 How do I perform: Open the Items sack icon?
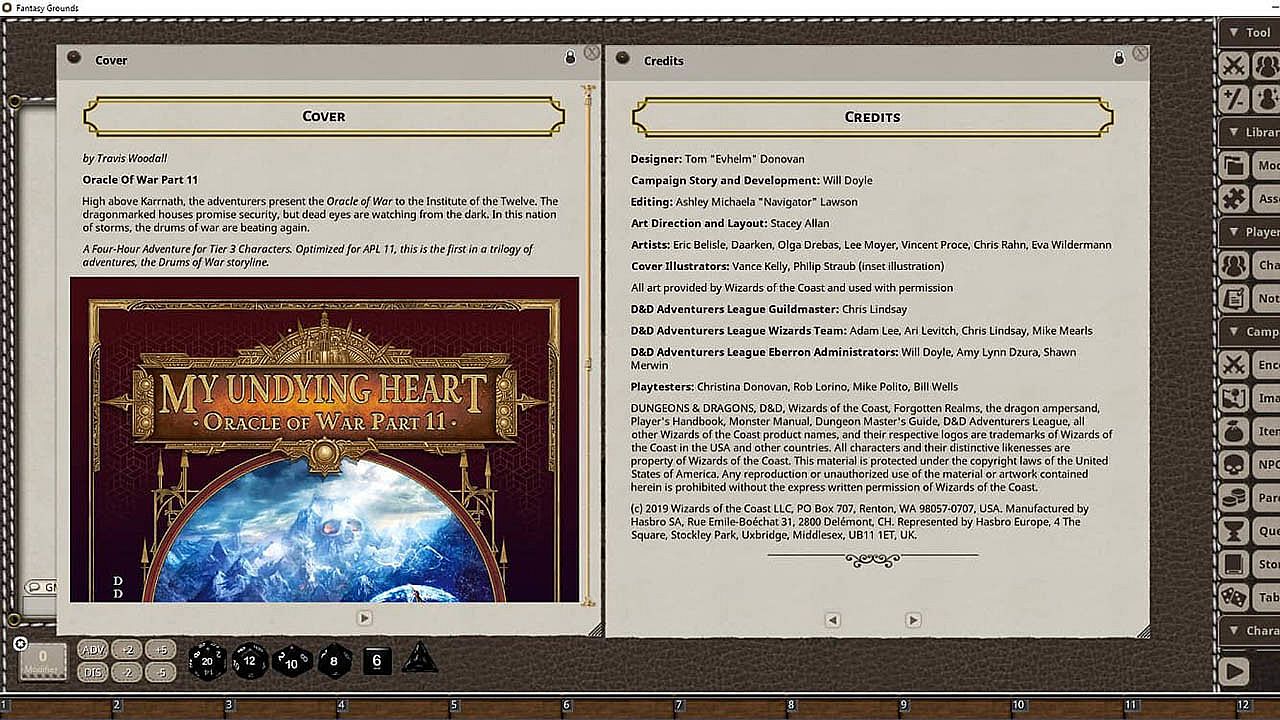tap(1235, 431)
